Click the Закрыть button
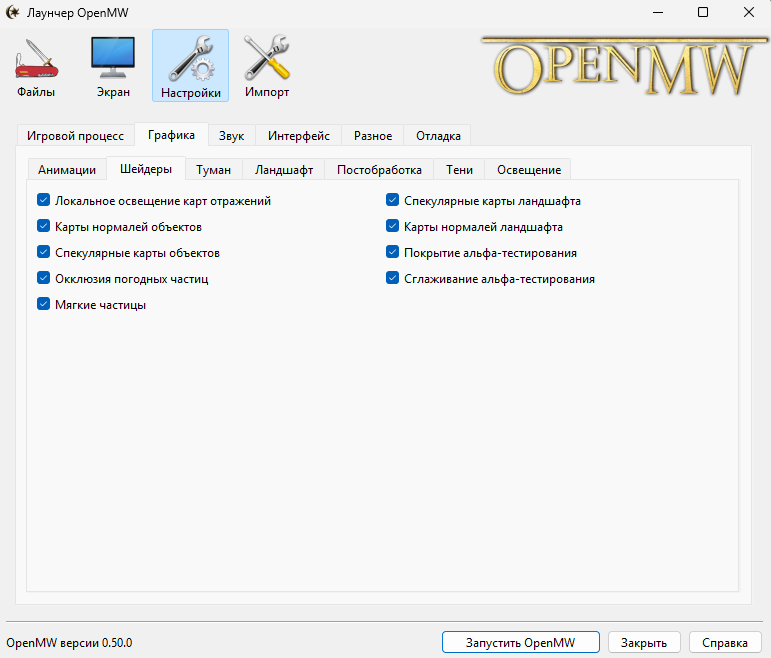 (x=644, y=642)
